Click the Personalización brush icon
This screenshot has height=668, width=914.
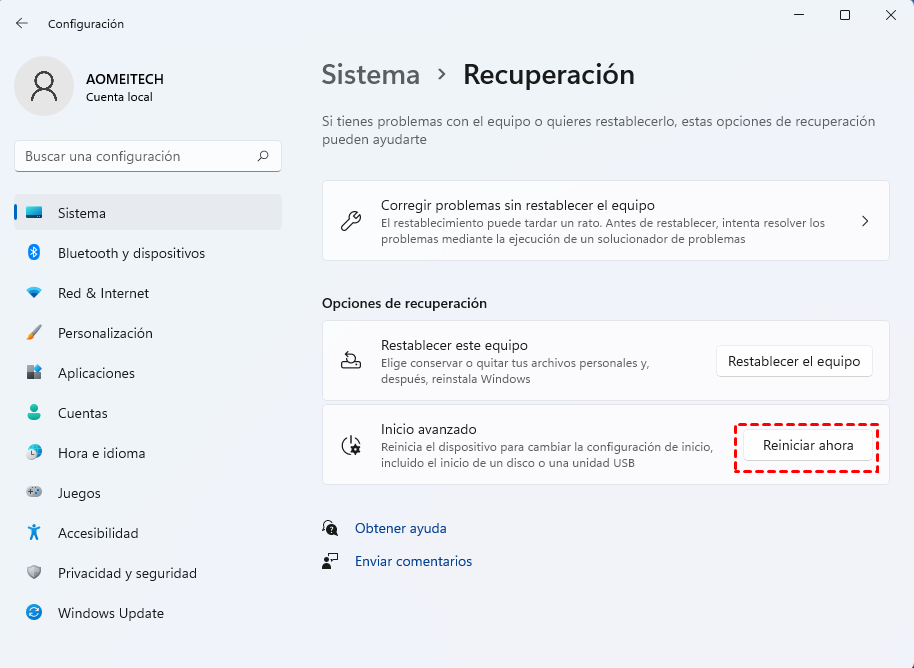point(33,333)
